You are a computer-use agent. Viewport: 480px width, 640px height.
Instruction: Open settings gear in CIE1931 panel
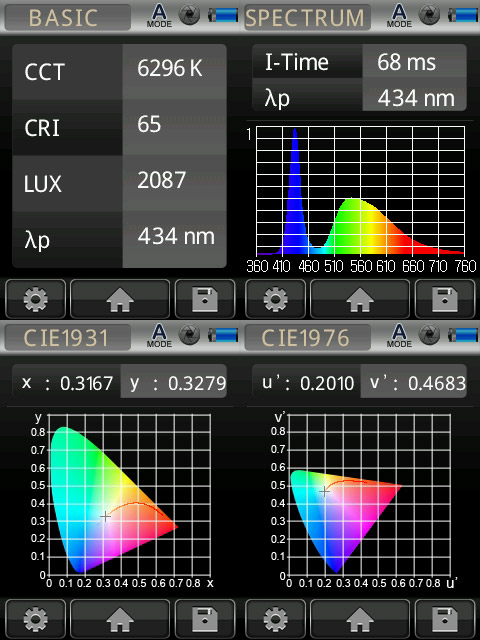point(36,619)
